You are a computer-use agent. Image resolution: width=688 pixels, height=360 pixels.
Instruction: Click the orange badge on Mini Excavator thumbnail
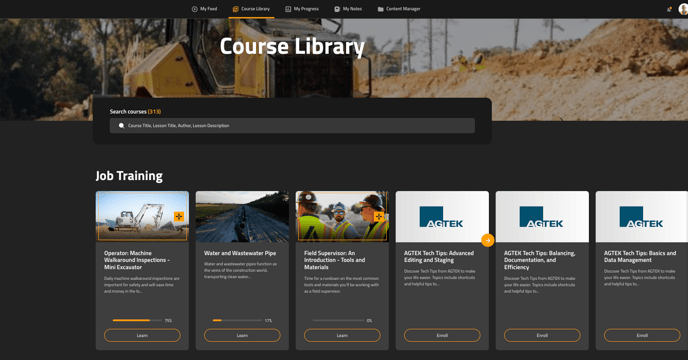pos(179,216)
